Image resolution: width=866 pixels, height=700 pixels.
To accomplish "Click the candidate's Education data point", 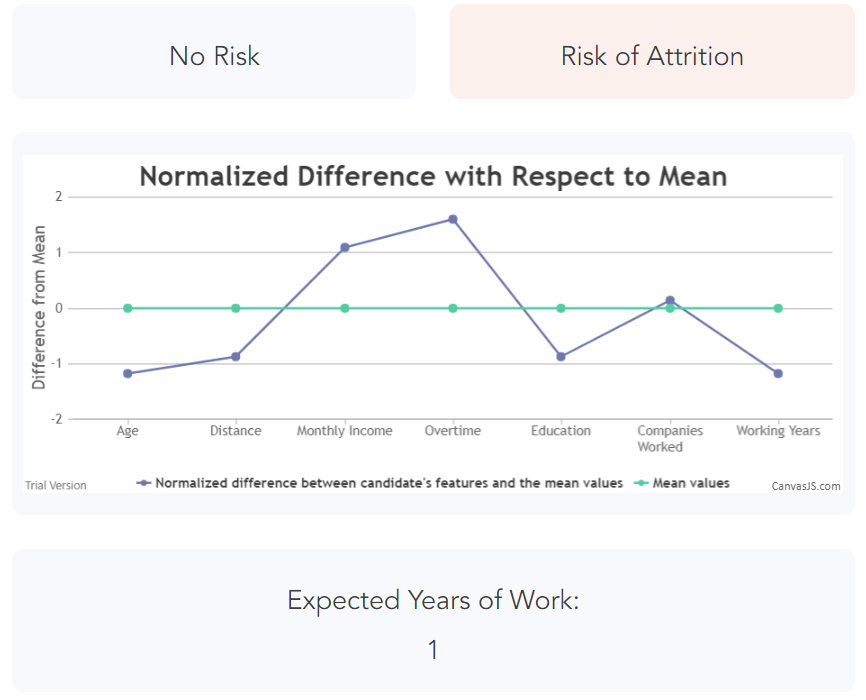I will [x=561, y=356].
